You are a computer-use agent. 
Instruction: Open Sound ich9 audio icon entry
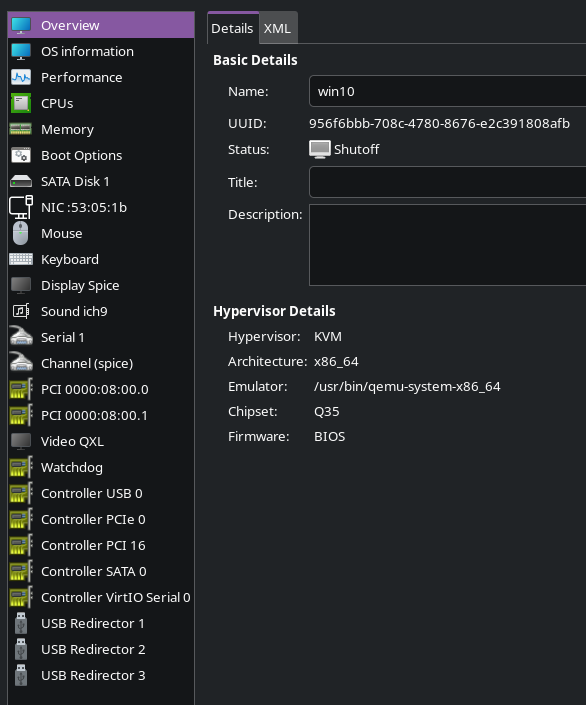(x=21, y=311)
